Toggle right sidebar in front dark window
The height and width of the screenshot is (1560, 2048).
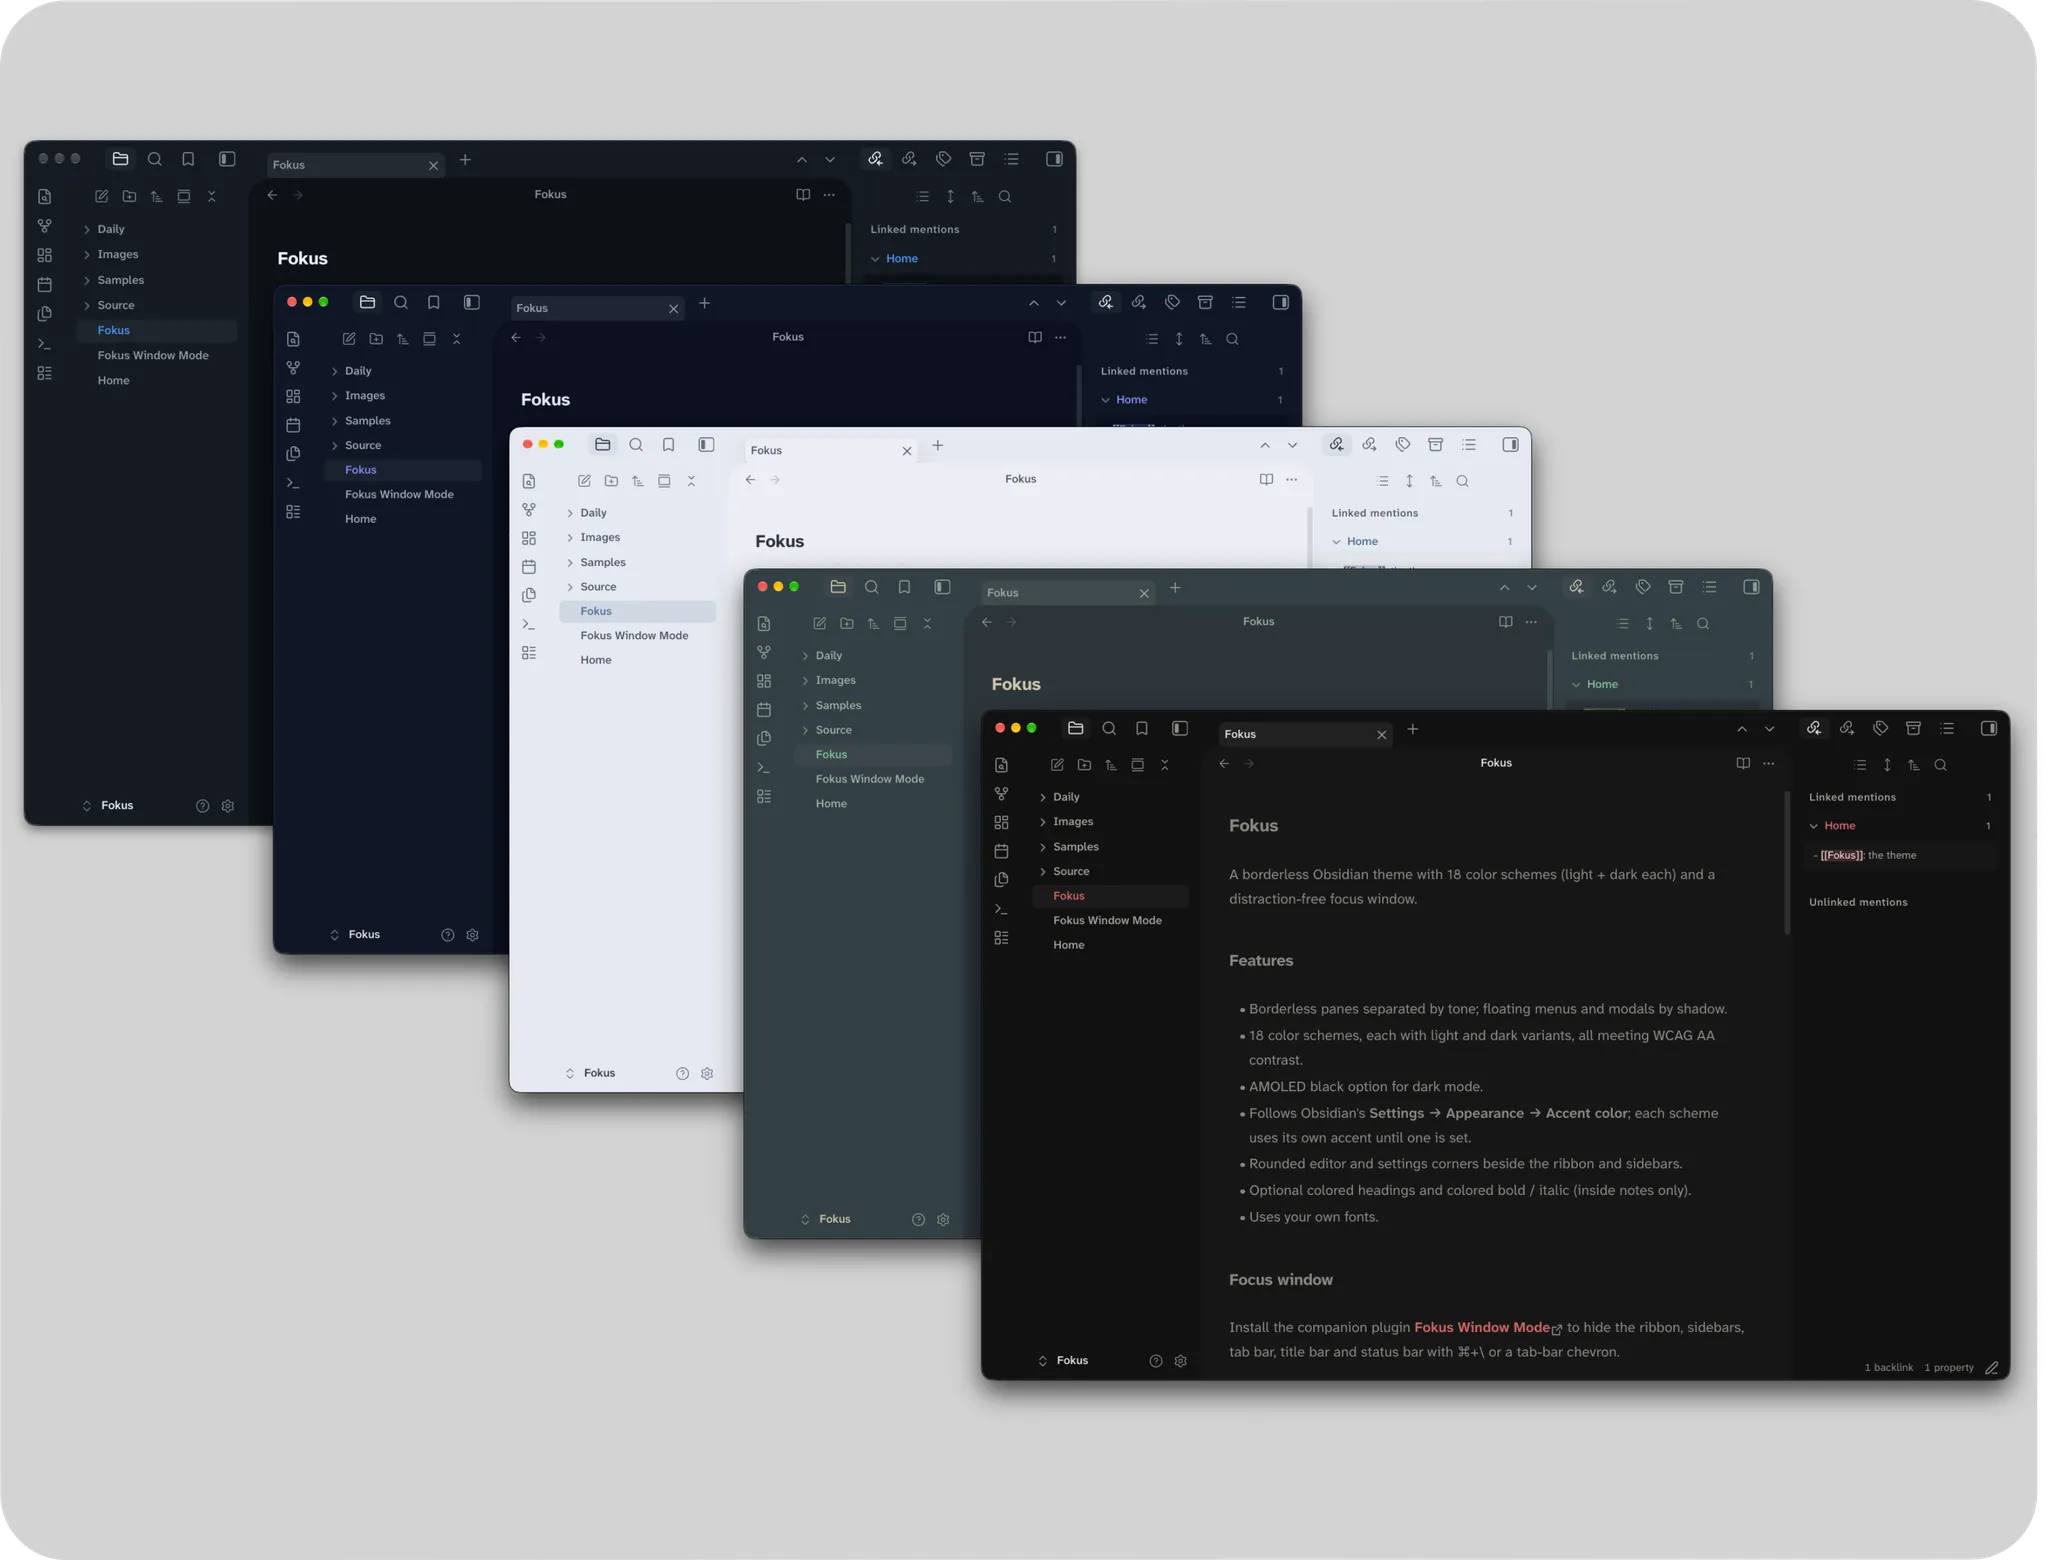pos(1989,729)
